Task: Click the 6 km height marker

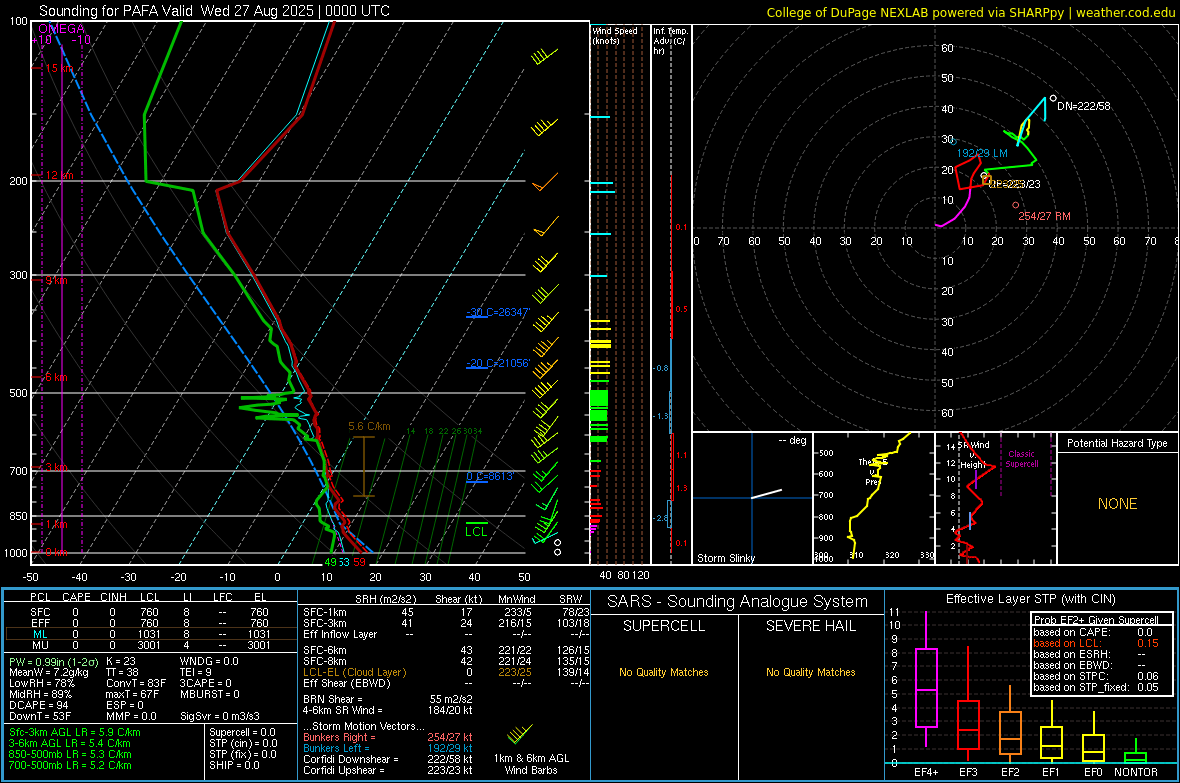Action: pos(56,376)
